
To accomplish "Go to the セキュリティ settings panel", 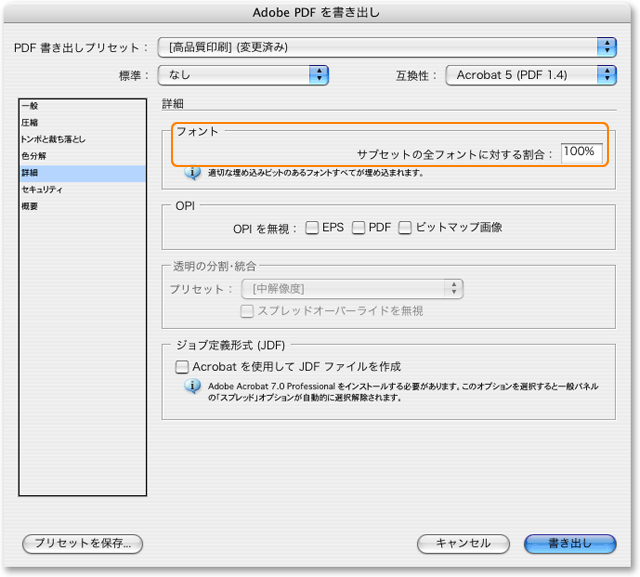I will 42,190.
